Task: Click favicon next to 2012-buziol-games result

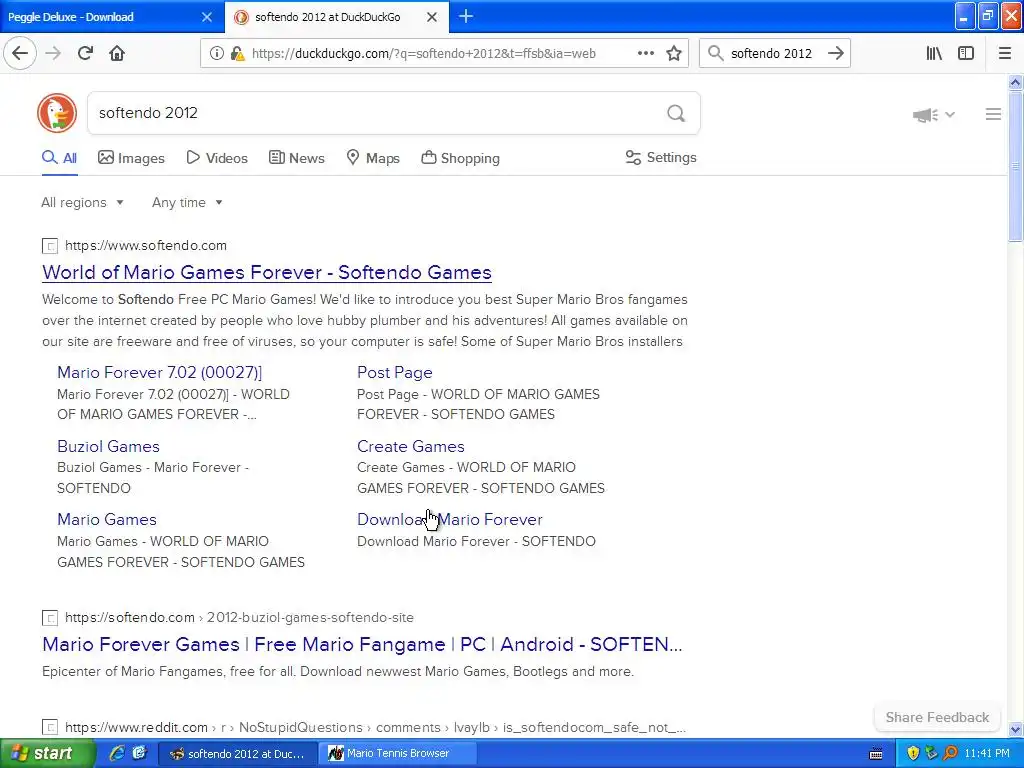Action: point(50,618)
